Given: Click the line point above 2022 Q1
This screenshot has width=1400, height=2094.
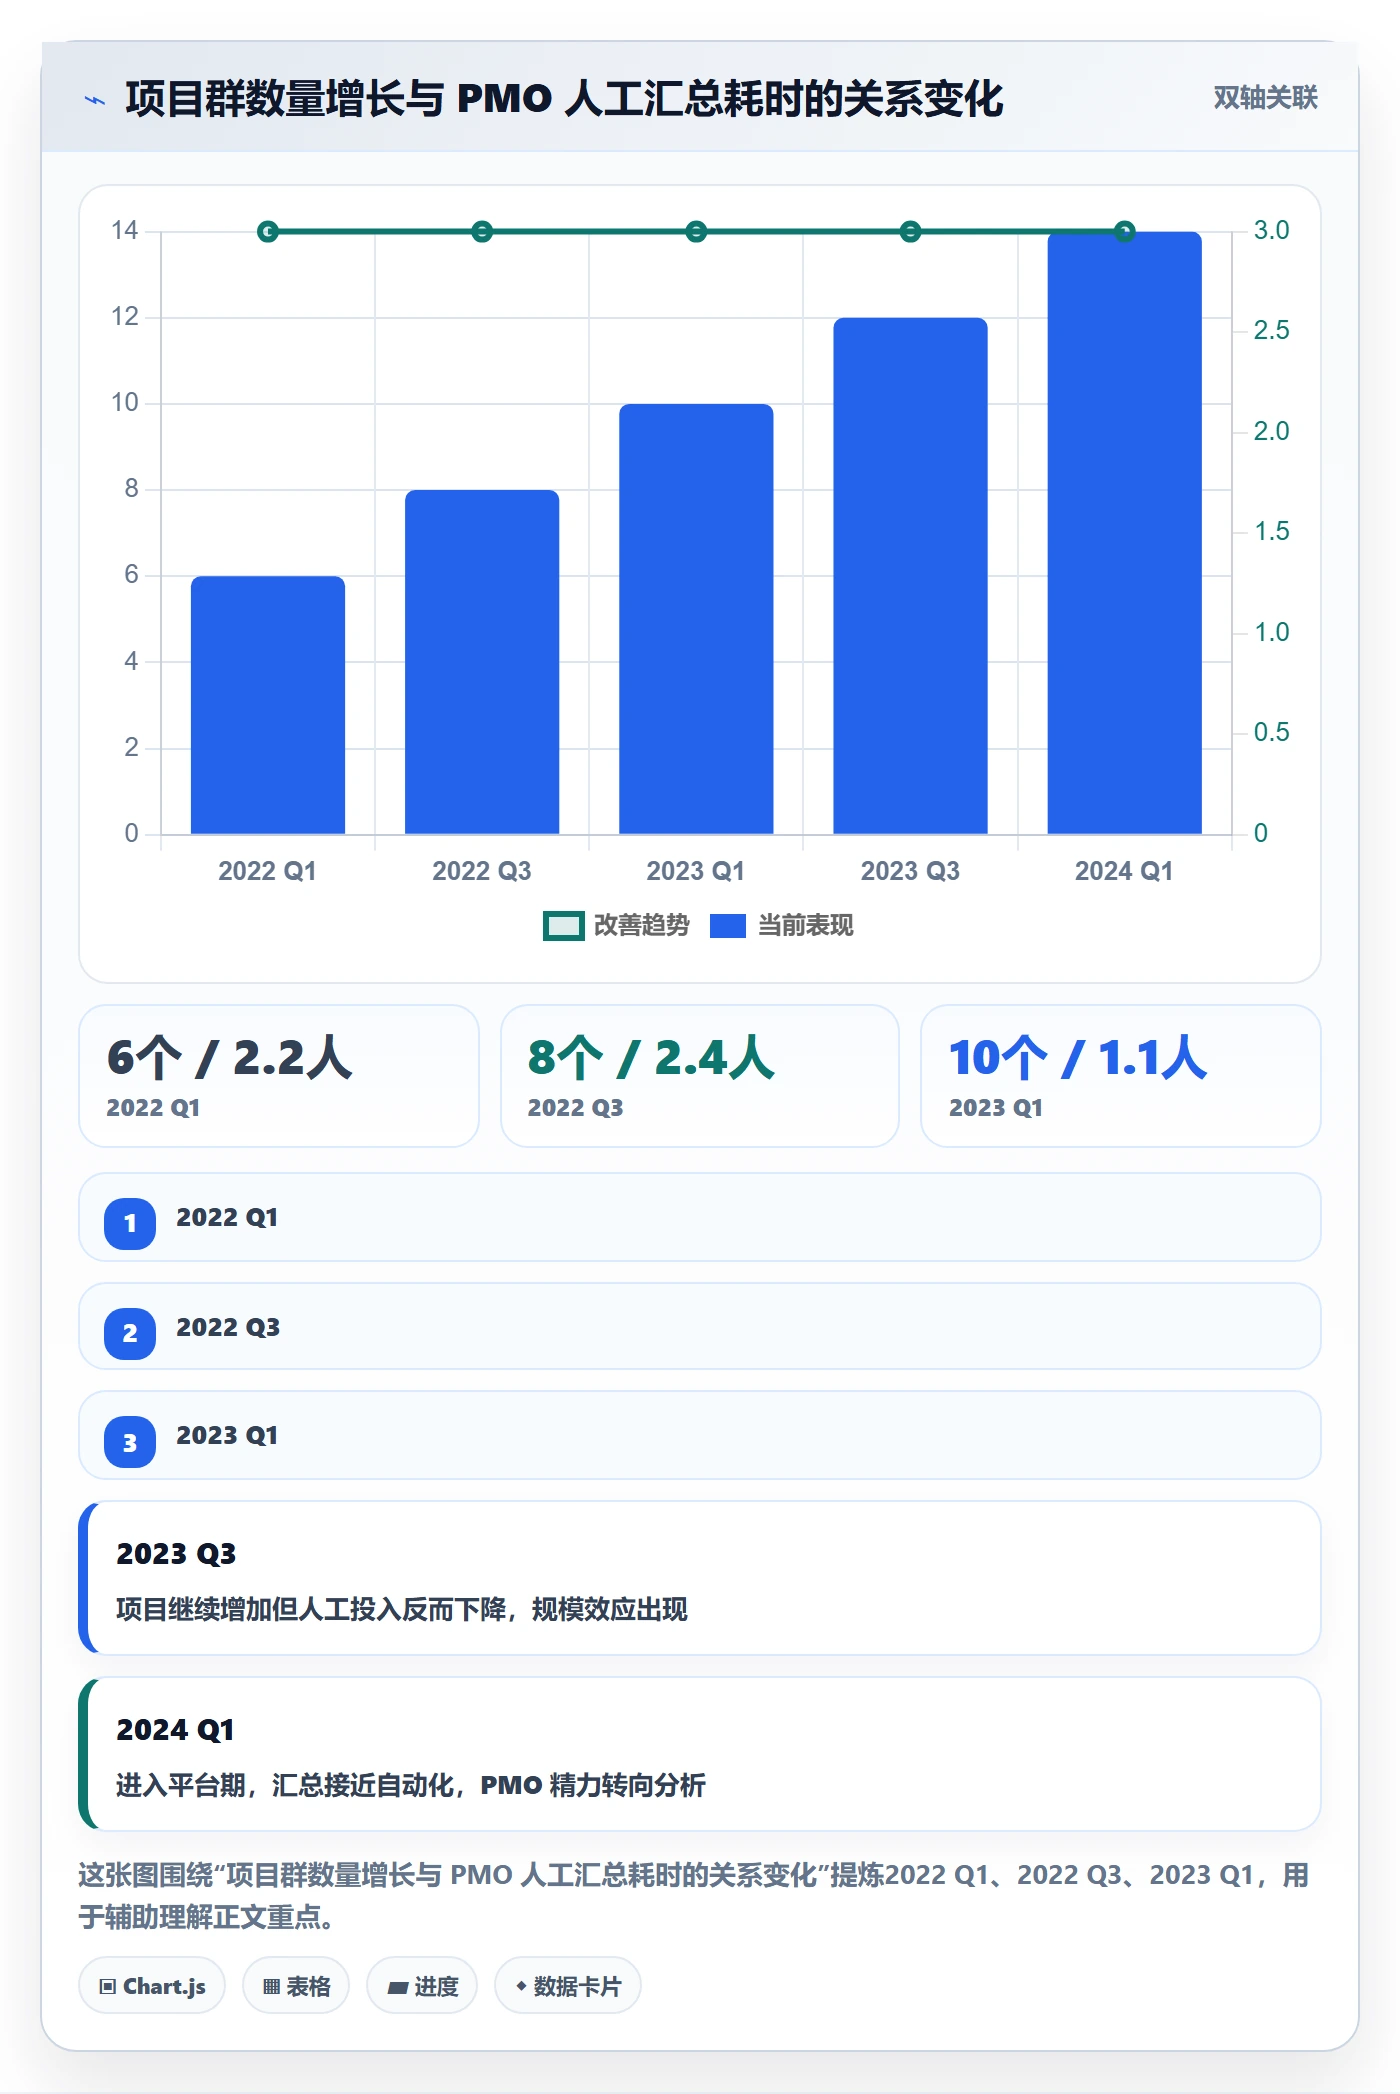Looking at the screenshot, I should coord(268,232).
